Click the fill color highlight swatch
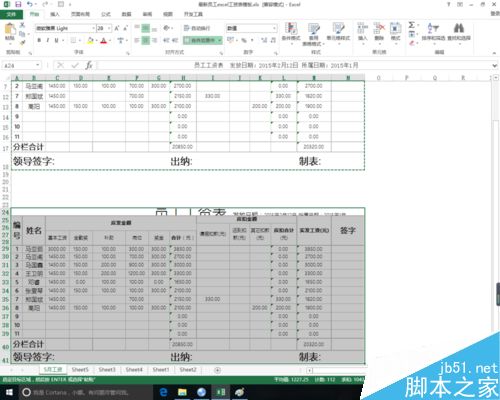Image resolution: width=500 pixels, height=400 pixels. [90, 41]
